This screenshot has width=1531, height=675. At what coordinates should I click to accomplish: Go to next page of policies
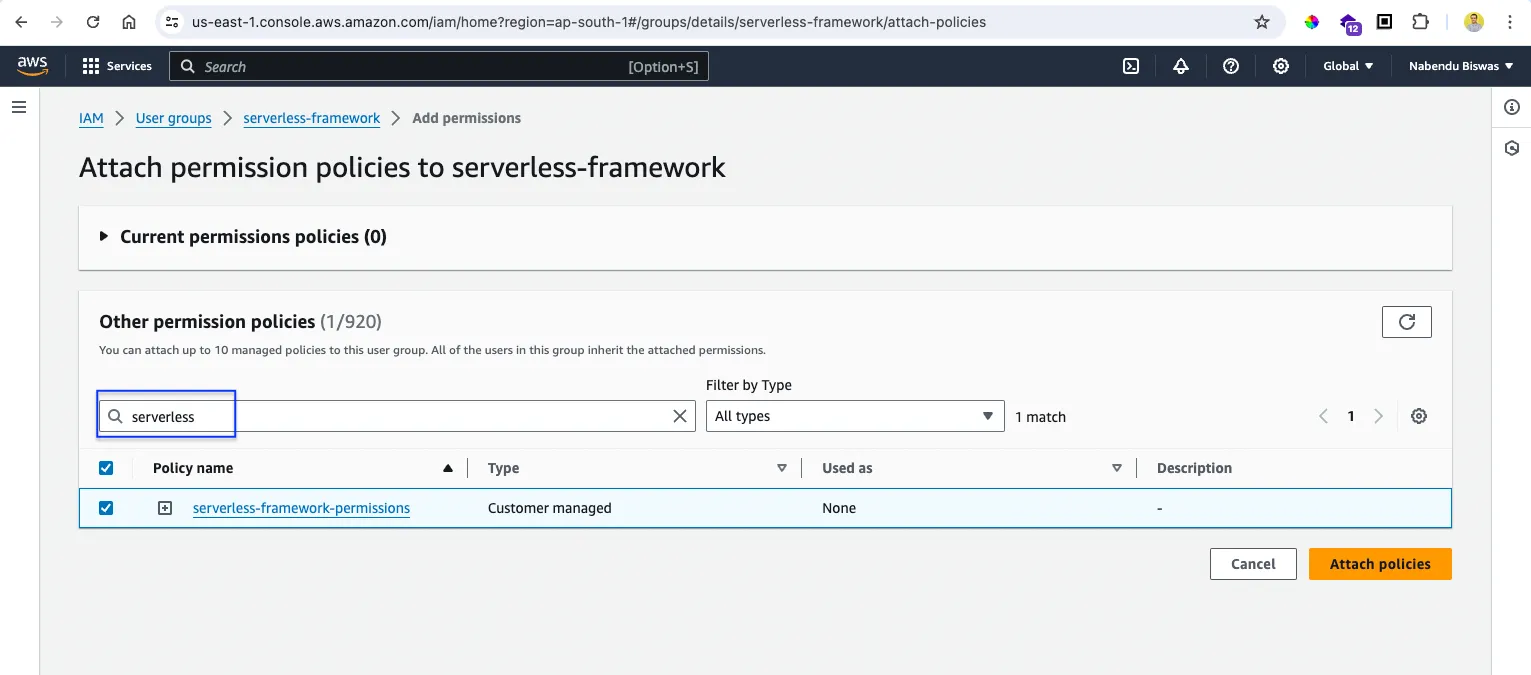[1379, 416]
